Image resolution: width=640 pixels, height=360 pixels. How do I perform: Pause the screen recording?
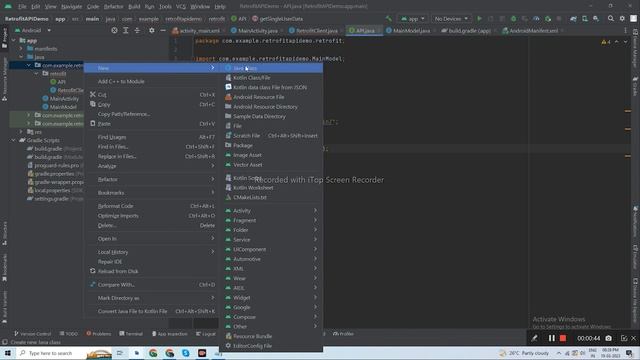pyautogui.click(x=551, y=338)
